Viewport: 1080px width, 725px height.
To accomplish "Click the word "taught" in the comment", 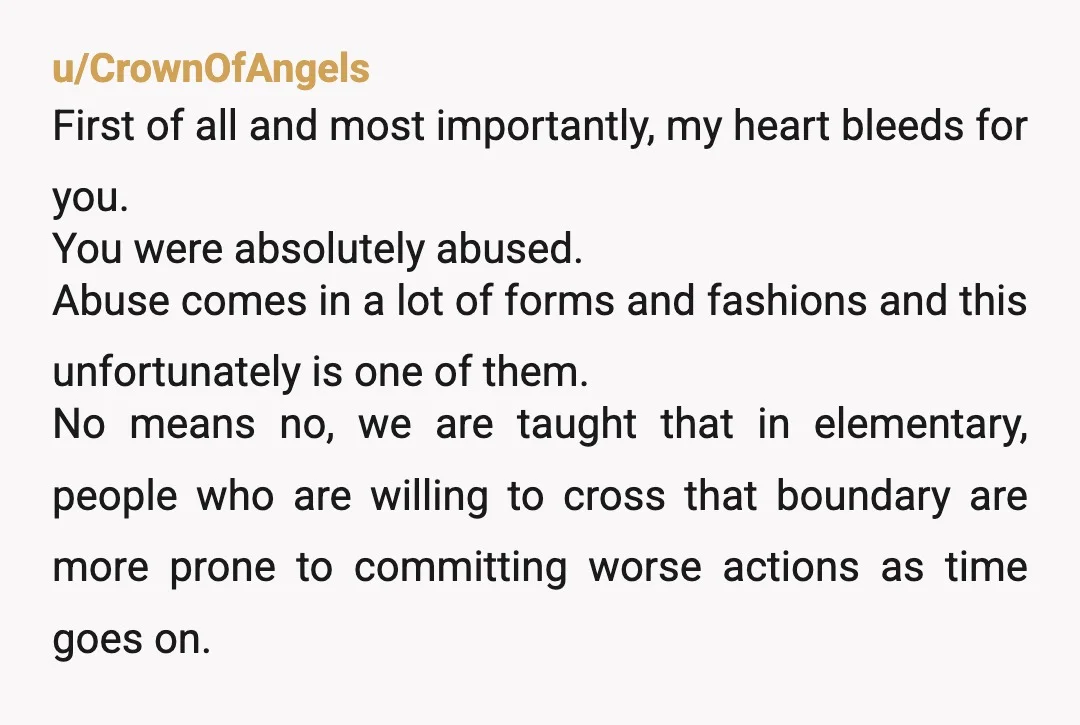I will [x=577, y=425].
